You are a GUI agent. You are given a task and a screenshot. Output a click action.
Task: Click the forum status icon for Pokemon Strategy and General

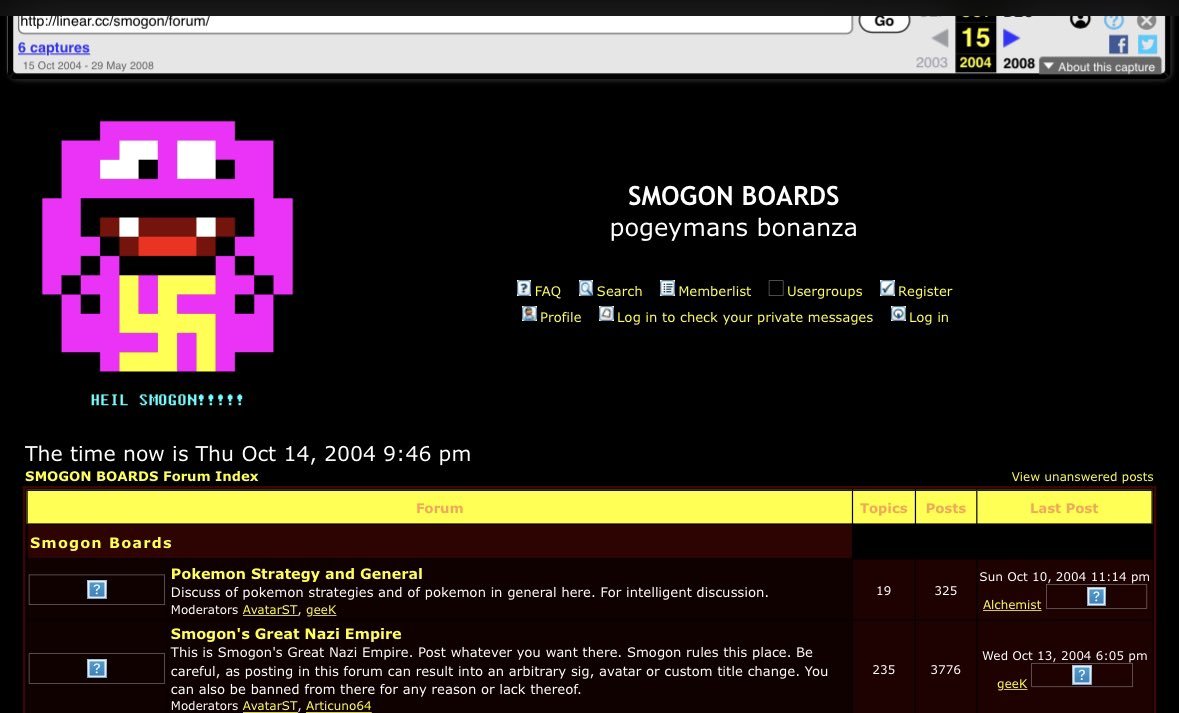[96, 589]
